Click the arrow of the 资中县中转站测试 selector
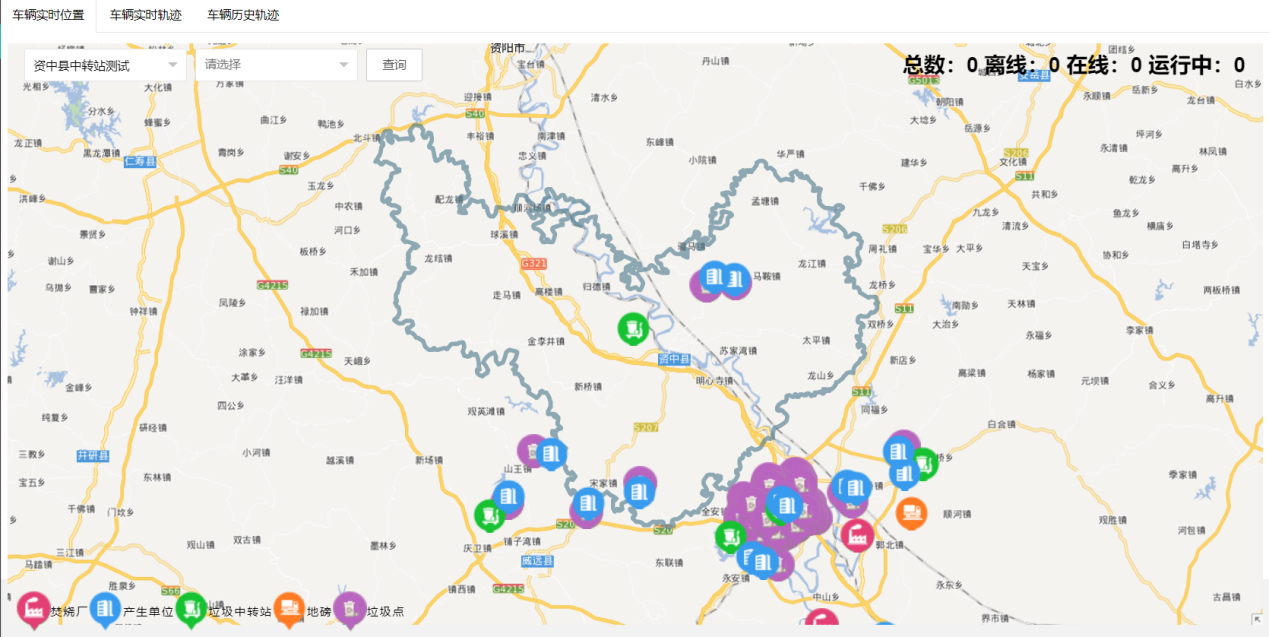This screenshot has height=637, width=1269. coord(173,65)
